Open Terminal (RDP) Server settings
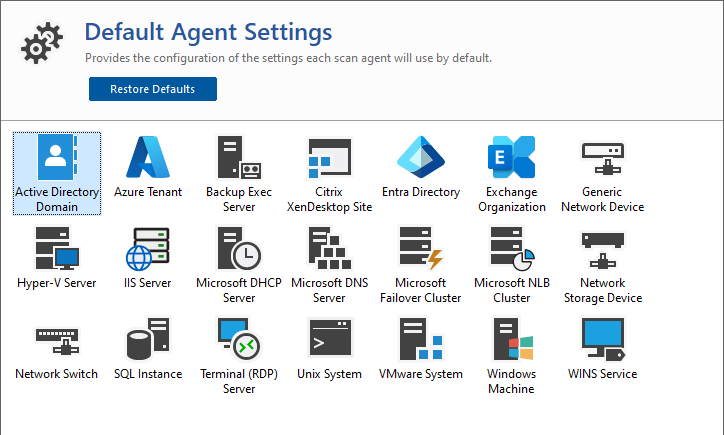This screenshot has height=435, width=724. pyautogui.click(x=239, y=339)
